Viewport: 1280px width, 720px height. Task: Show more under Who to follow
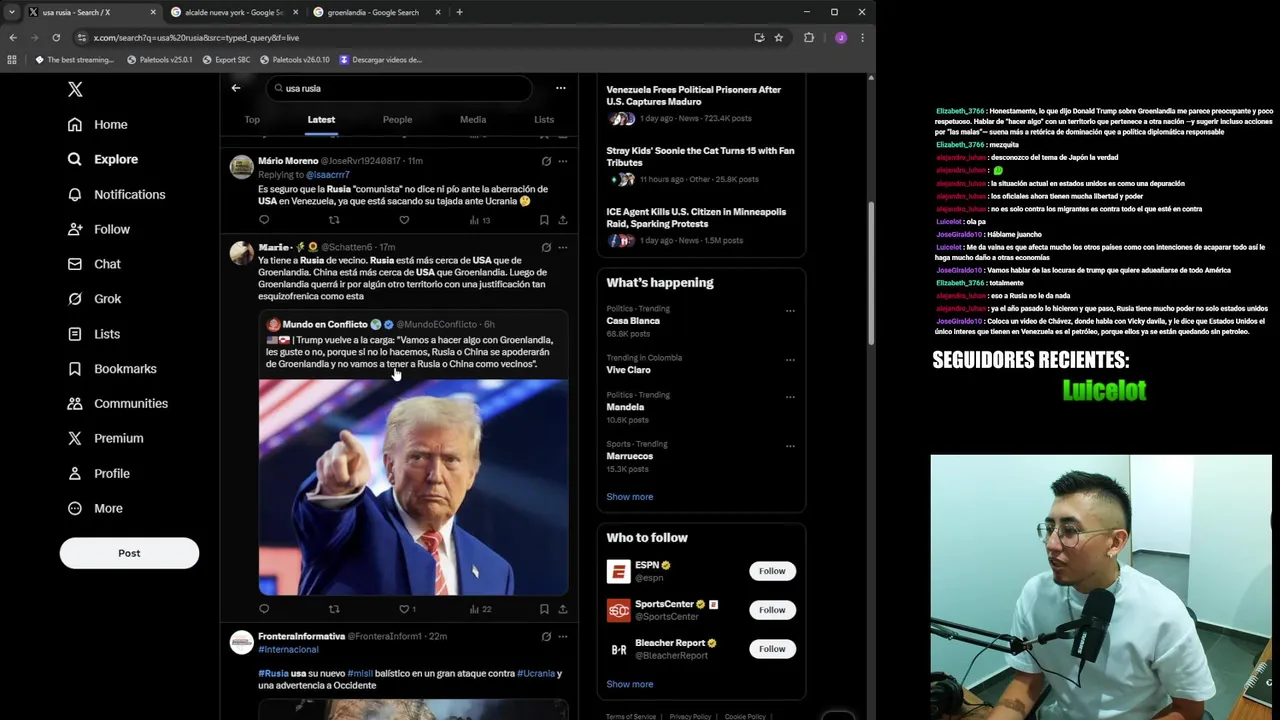(630, 685)
